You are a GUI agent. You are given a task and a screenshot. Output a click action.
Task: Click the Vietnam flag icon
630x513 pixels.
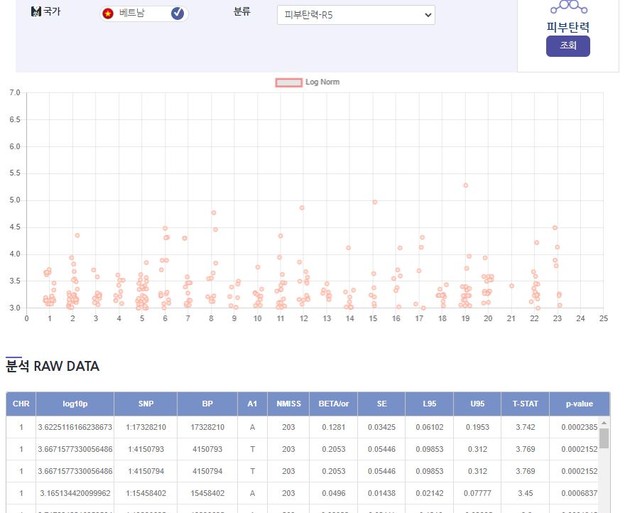108,13
